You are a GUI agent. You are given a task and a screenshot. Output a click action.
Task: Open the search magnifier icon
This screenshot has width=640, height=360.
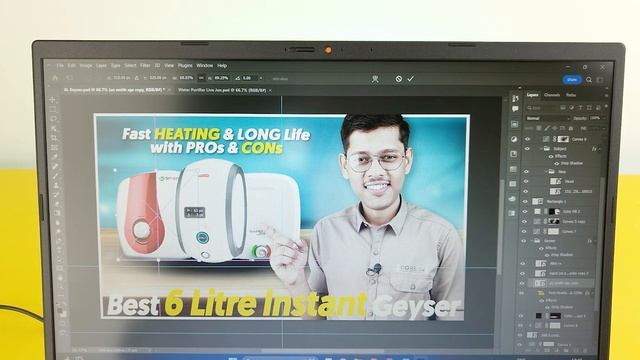[589, 80]
